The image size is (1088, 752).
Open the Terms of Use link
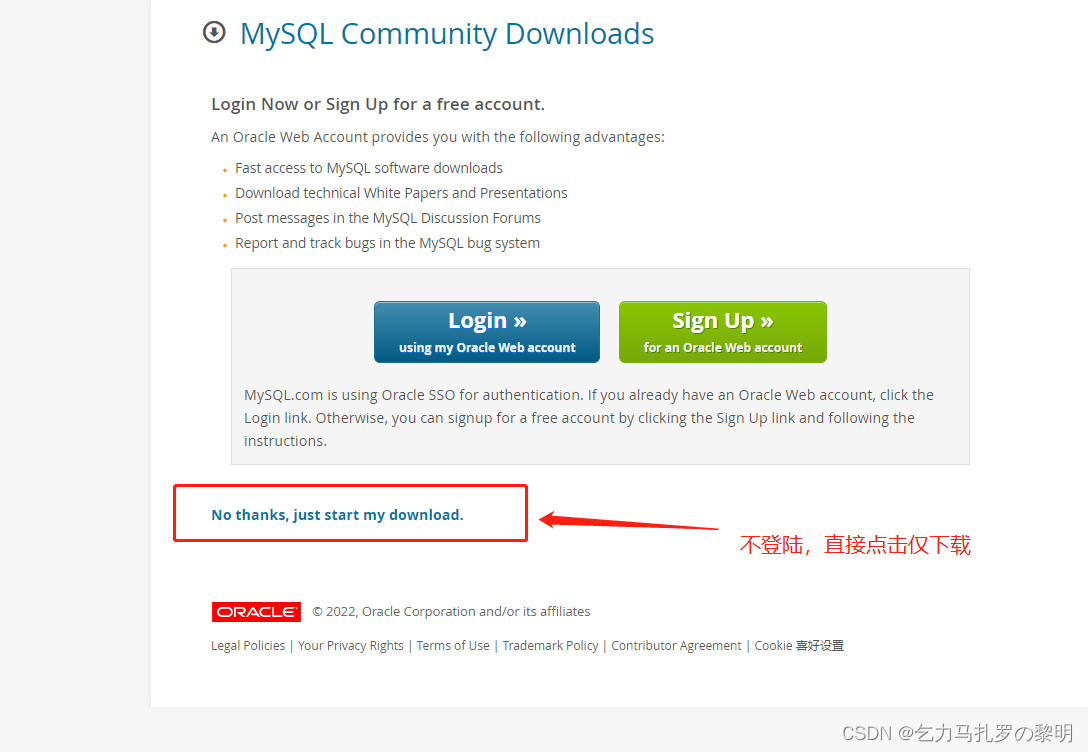tap(452, 645)
